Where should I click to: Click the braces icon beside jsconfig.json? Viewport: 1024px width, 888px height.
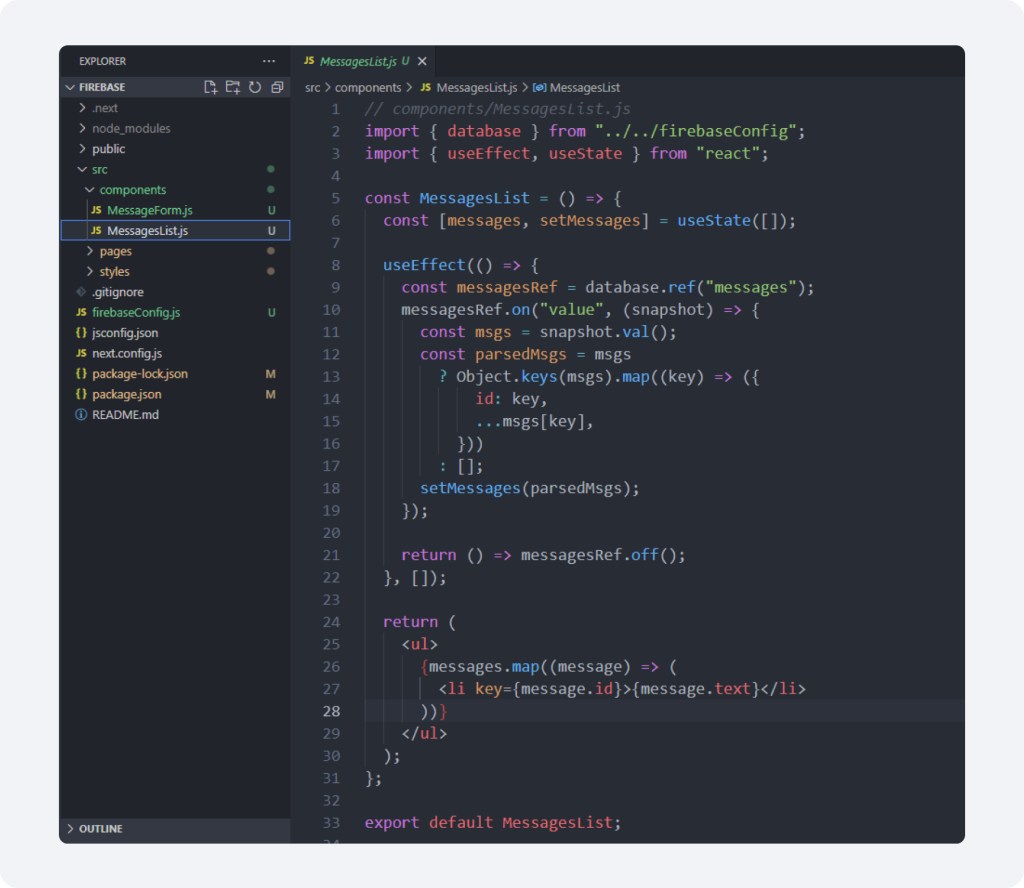[x=81, y=332]
